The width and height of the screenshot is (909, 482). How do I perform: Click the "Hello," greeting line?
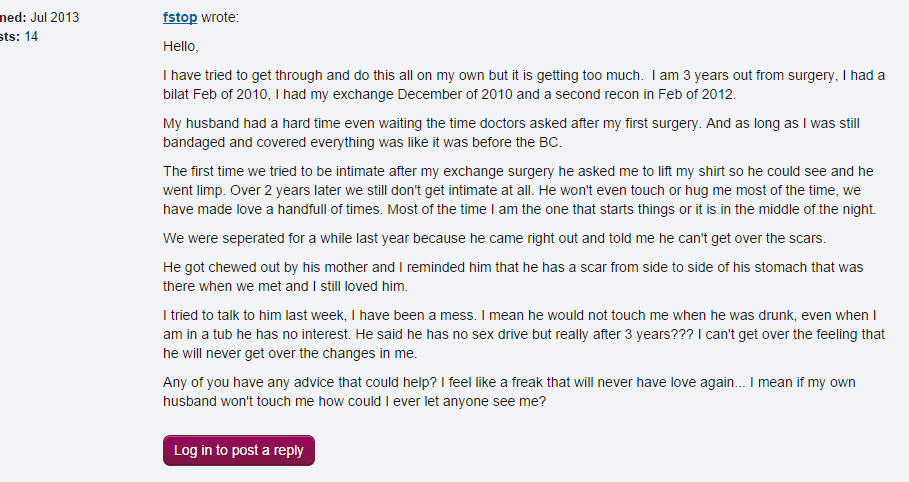tap(181, 46)
